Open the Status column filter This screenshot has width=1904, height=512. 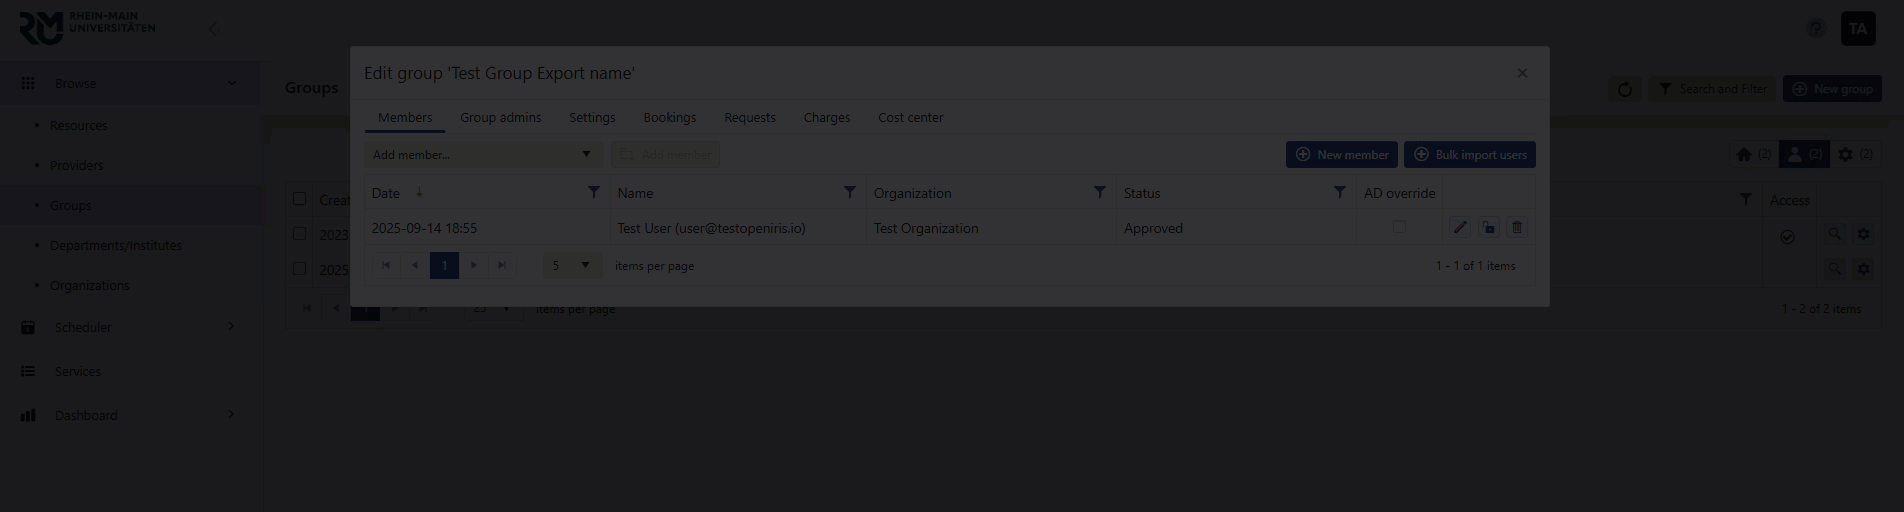pyautogui.click(x=1340, y=192)
